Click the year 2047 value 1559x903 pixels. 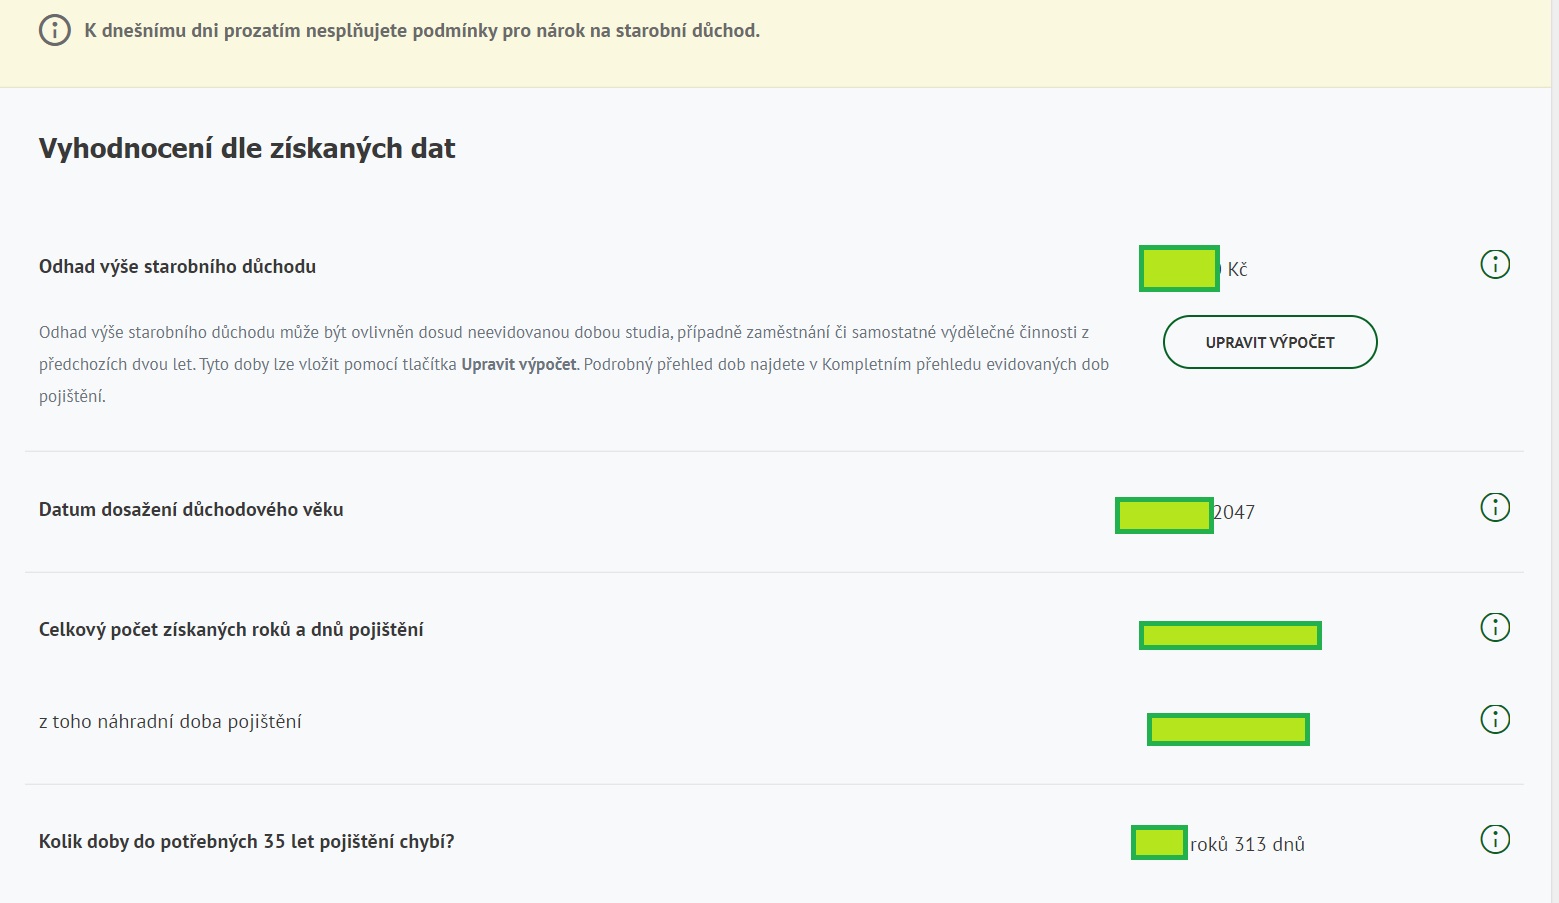point(1234,513)
